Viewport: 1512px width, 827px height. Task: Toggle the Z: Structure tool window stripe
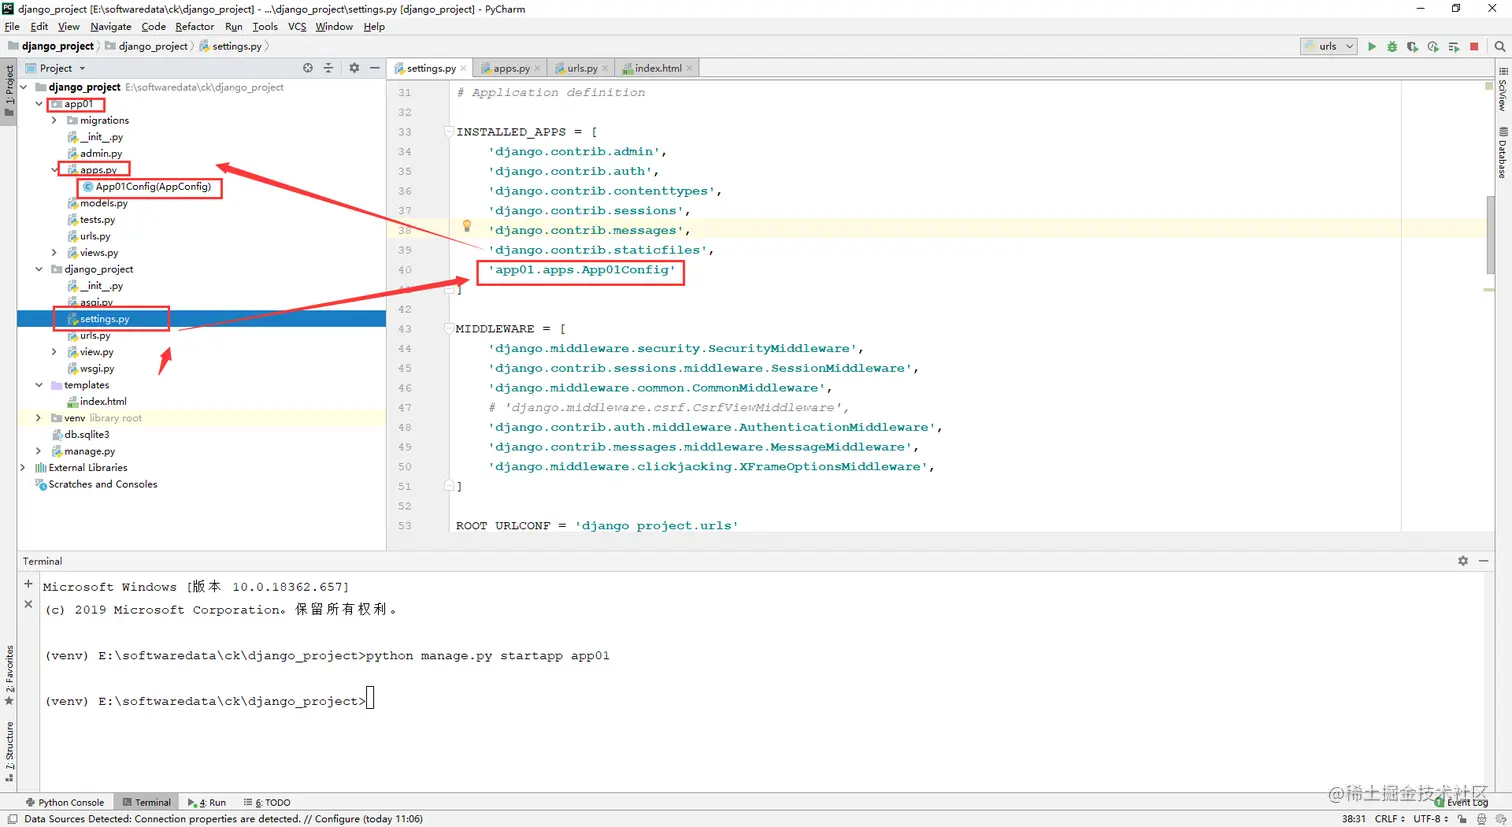click(x=9, y=752)
